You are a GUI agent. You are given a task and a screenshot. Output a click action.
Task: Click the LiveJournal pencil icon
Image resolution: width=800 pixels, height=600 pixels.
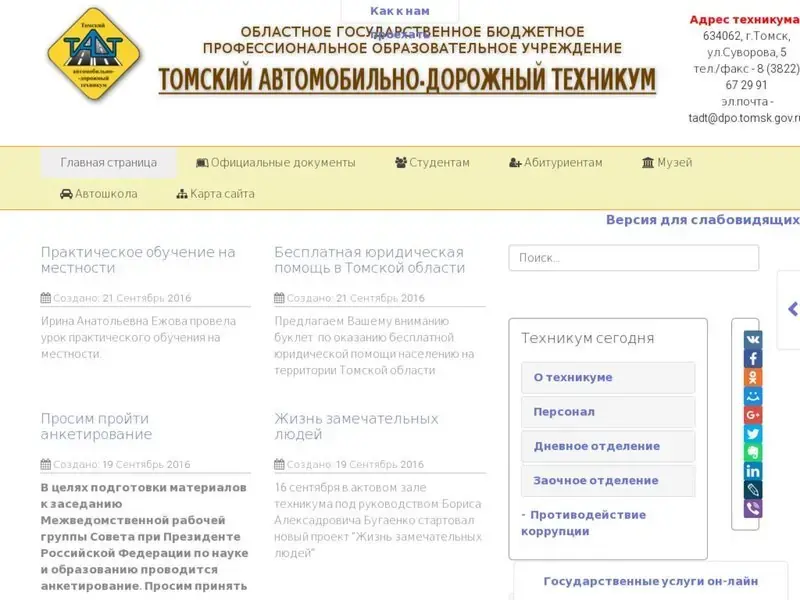click(752, 490)
